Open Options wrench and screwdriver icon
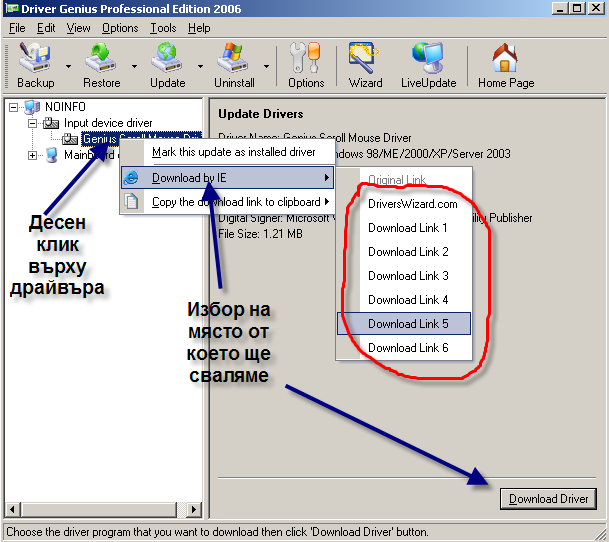609x542 pixels. (x=306, y=58)
